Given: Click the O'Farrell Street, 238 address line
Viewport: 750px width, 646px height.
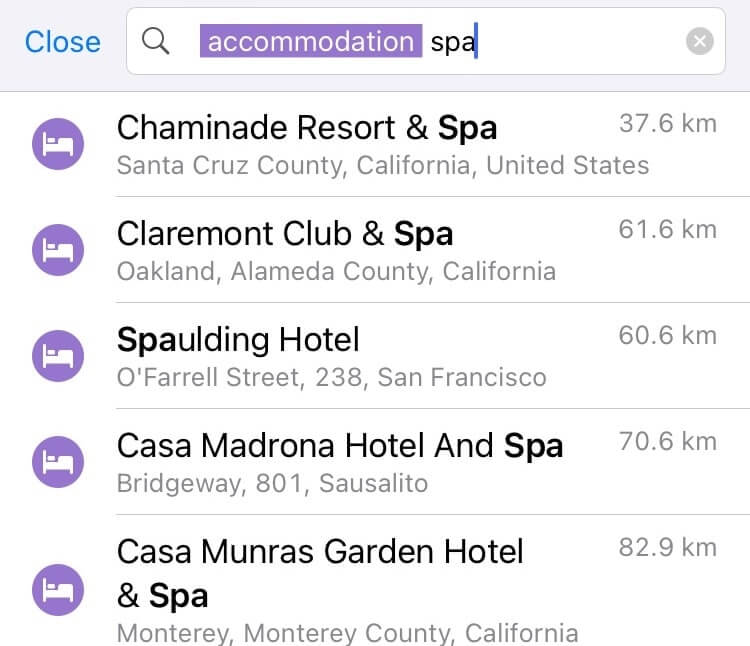Looking at the screenshot, I should (331, 378).
